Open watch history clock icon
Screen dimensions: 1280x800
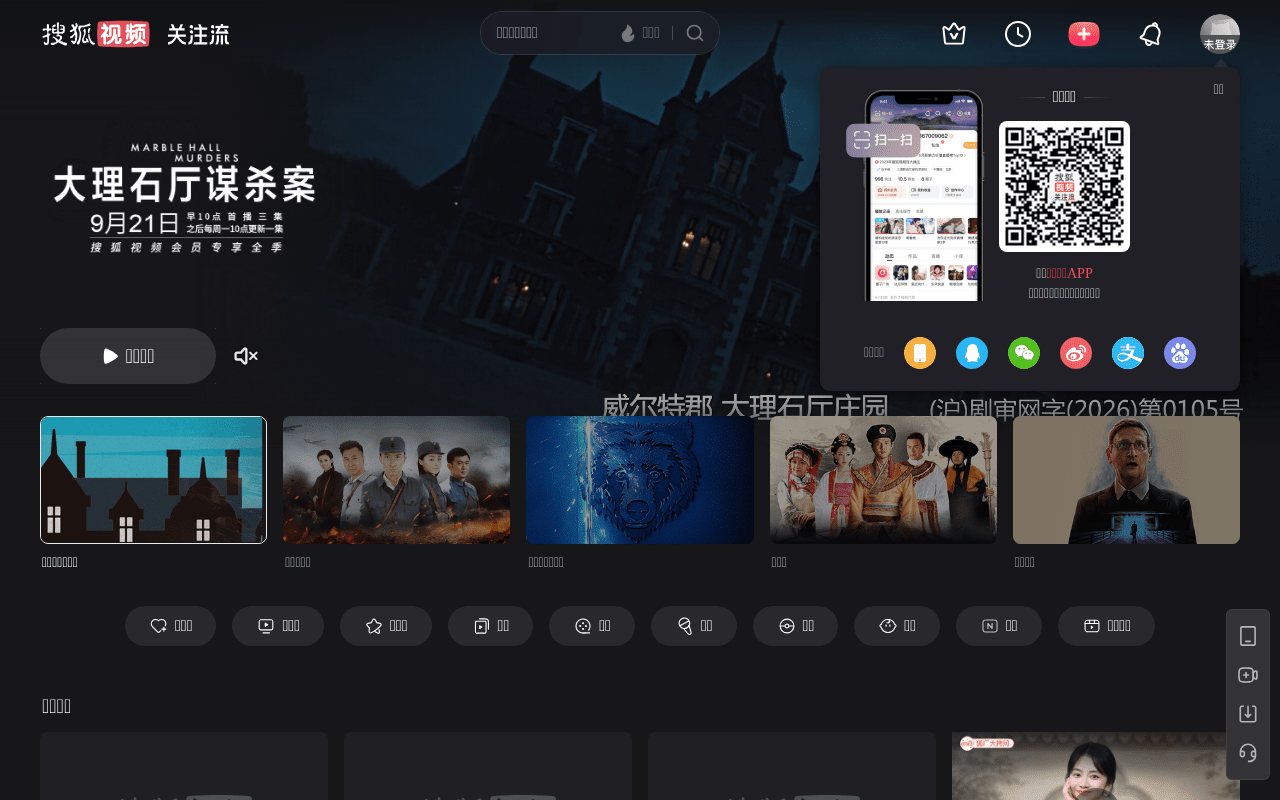pos(1018,34)
